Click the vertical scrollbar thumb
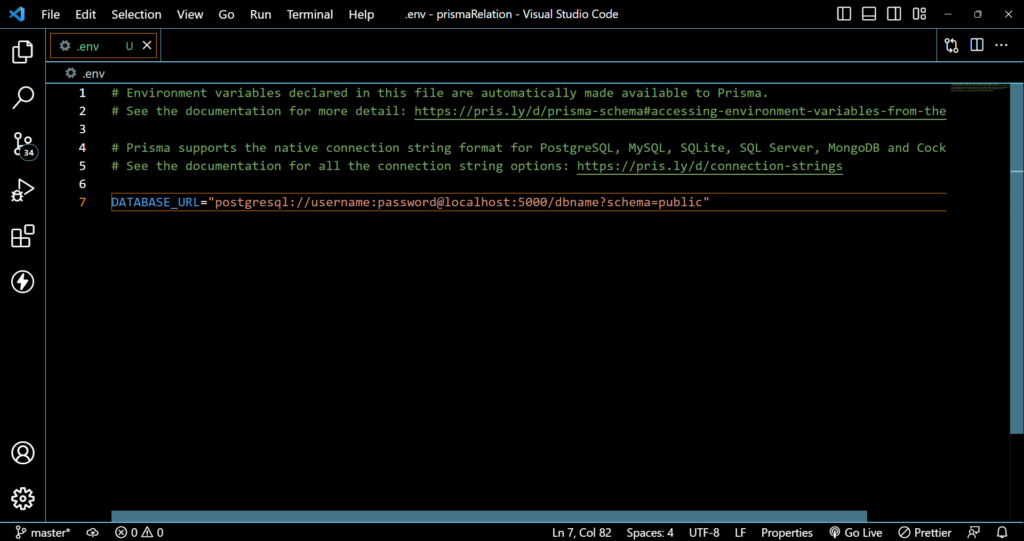Screen dimensions: 1024x541 coord(1017,257)
